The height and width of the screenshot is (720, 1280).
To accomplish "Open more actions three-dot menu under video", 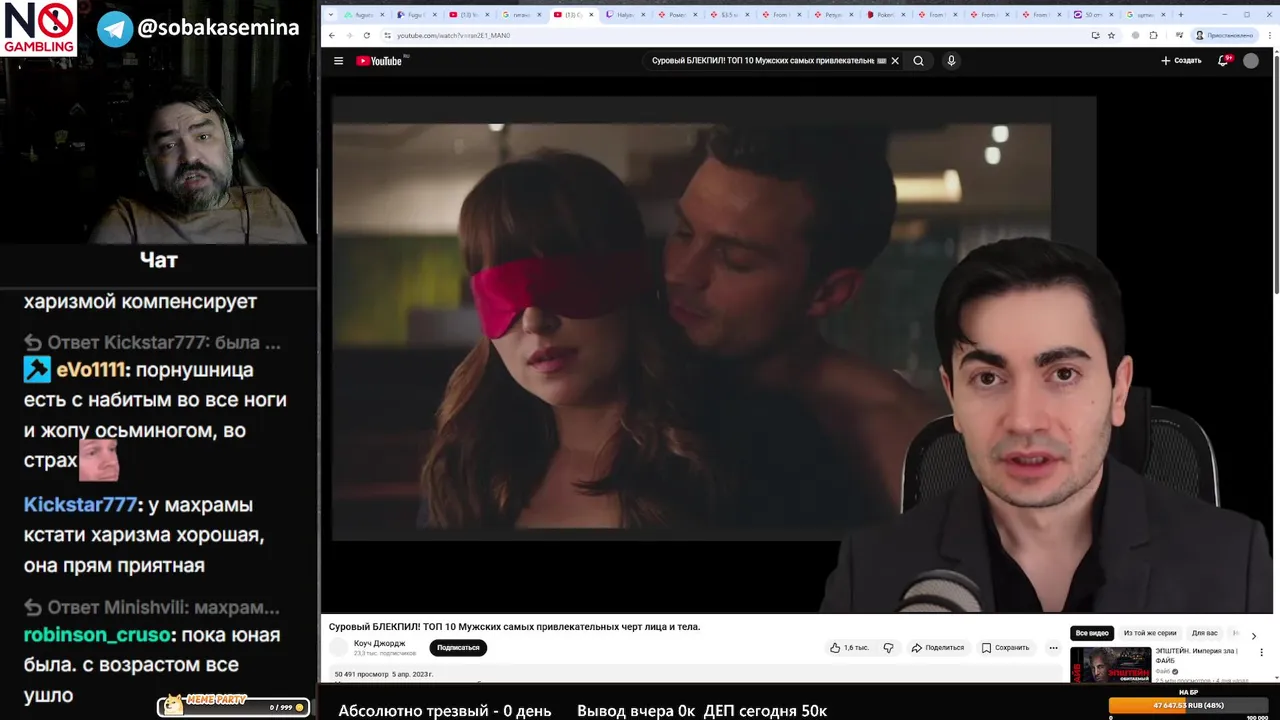I will click(x=1053, y=648).
